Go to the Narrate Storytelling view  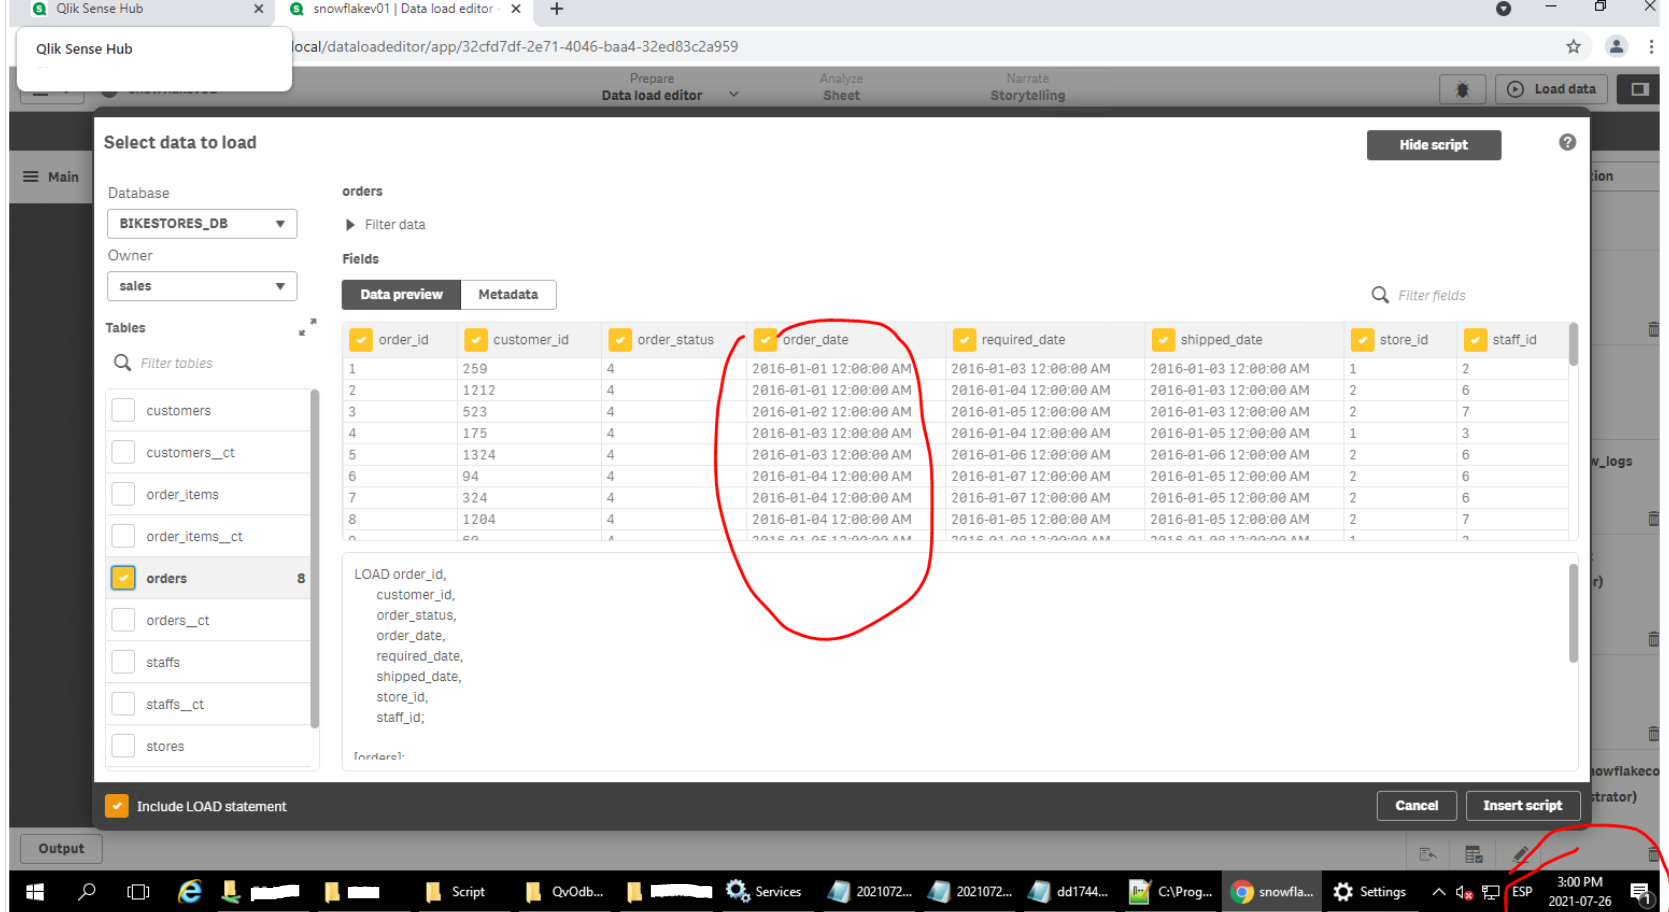1027,87
